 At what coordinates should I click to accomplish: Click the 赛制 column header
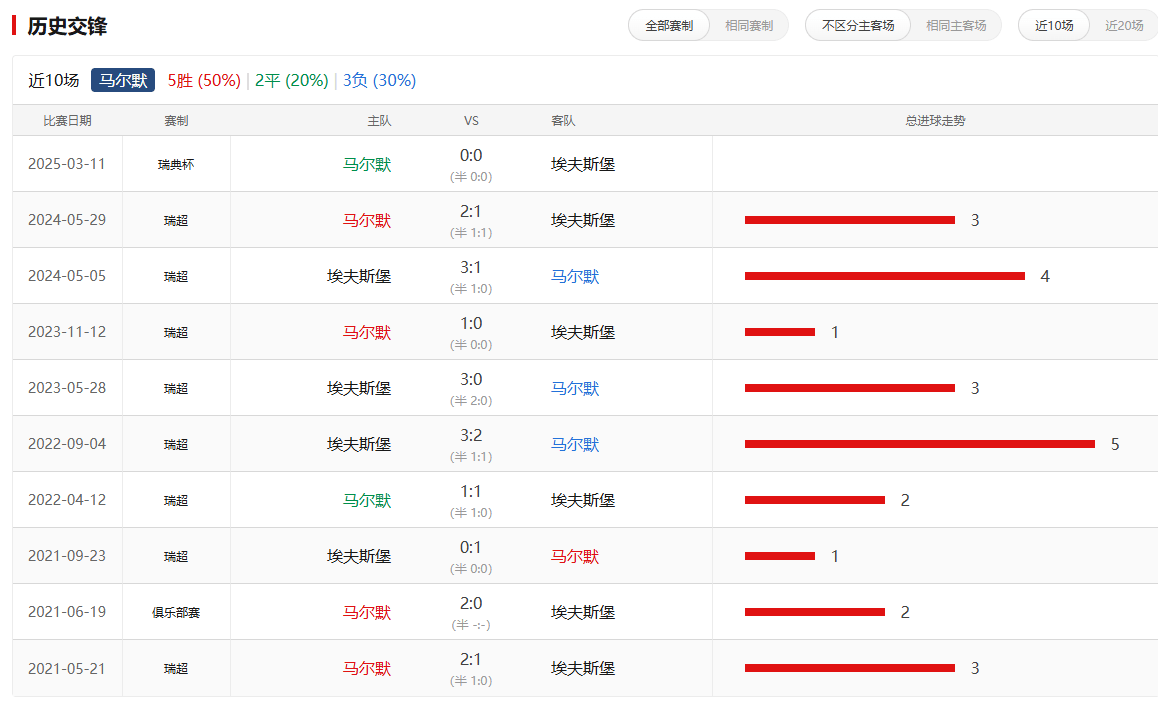[176, 120]
